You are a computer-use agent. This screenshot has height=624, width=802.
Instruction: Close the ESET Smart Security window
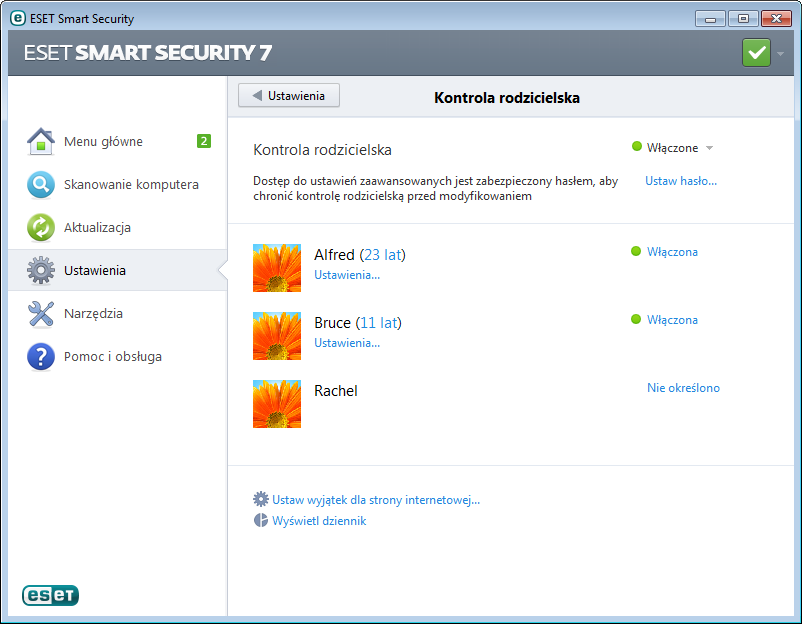776,19
